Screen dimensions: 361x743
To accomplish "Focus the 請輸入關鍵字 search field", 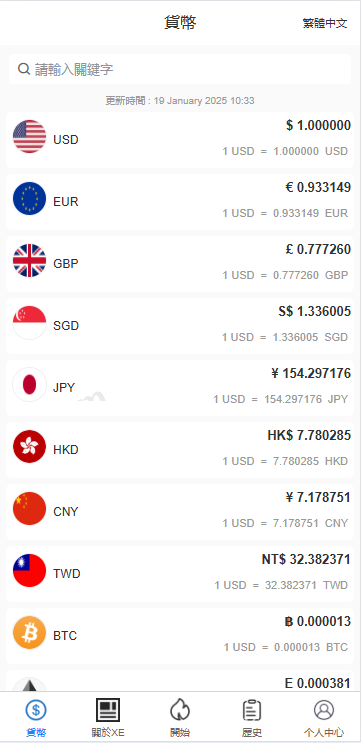I will click(x=180, y=69).
